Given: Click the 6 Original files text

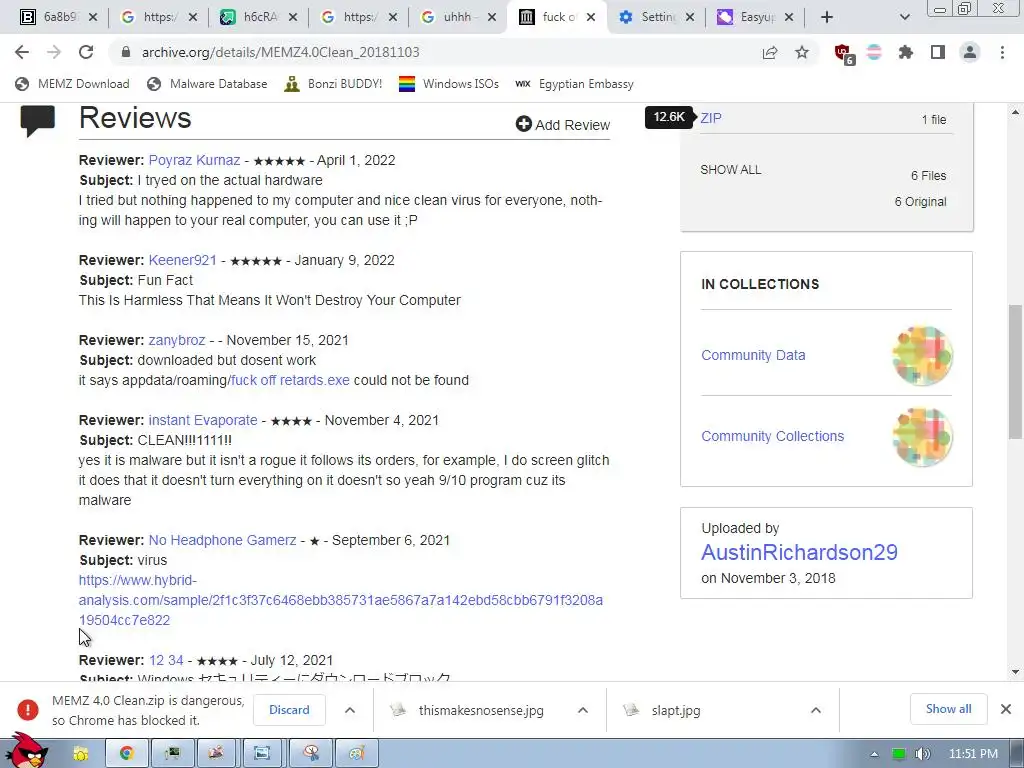Looking at the screenshot, I should 920,202.
